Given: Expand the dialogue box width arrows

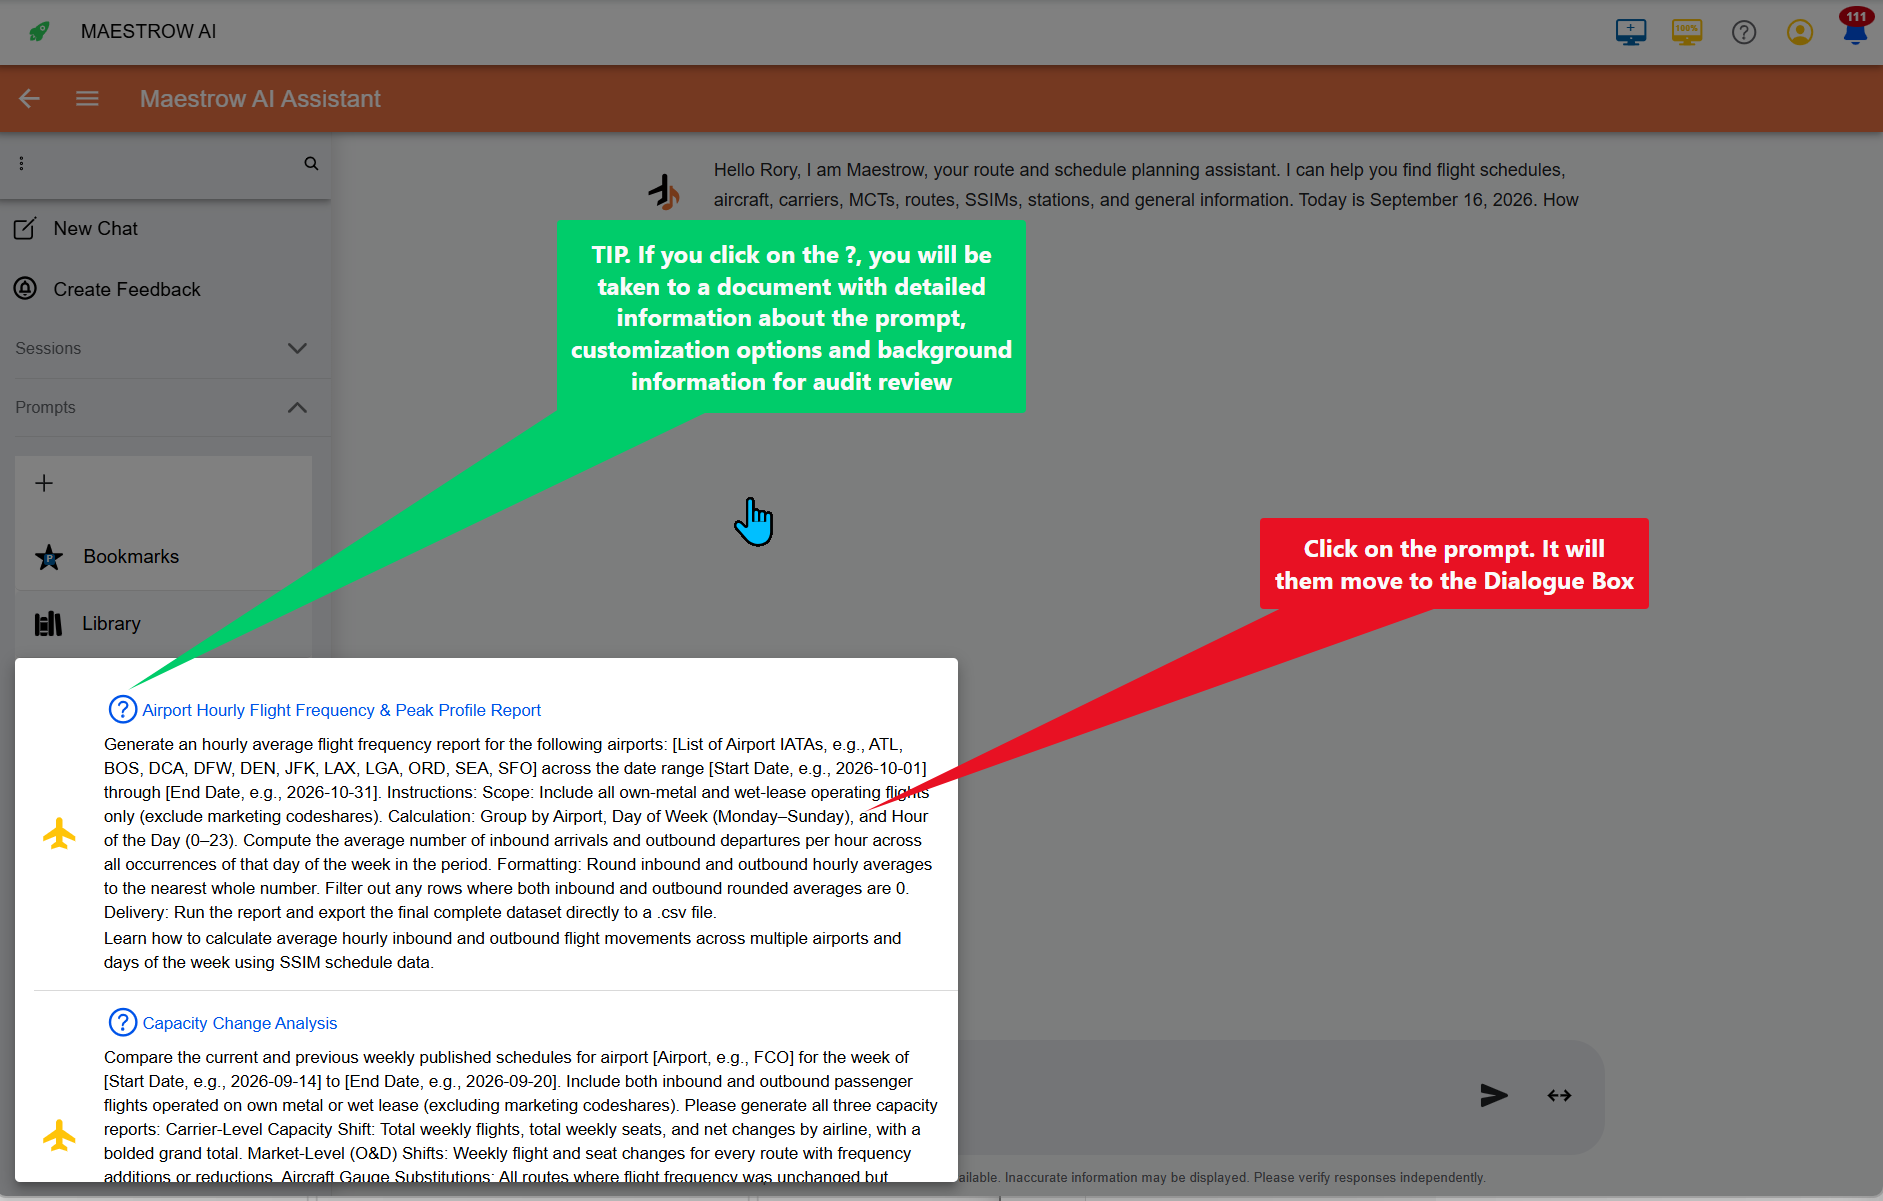Looking at the screenshot, I should (x=1559, y=1095).
